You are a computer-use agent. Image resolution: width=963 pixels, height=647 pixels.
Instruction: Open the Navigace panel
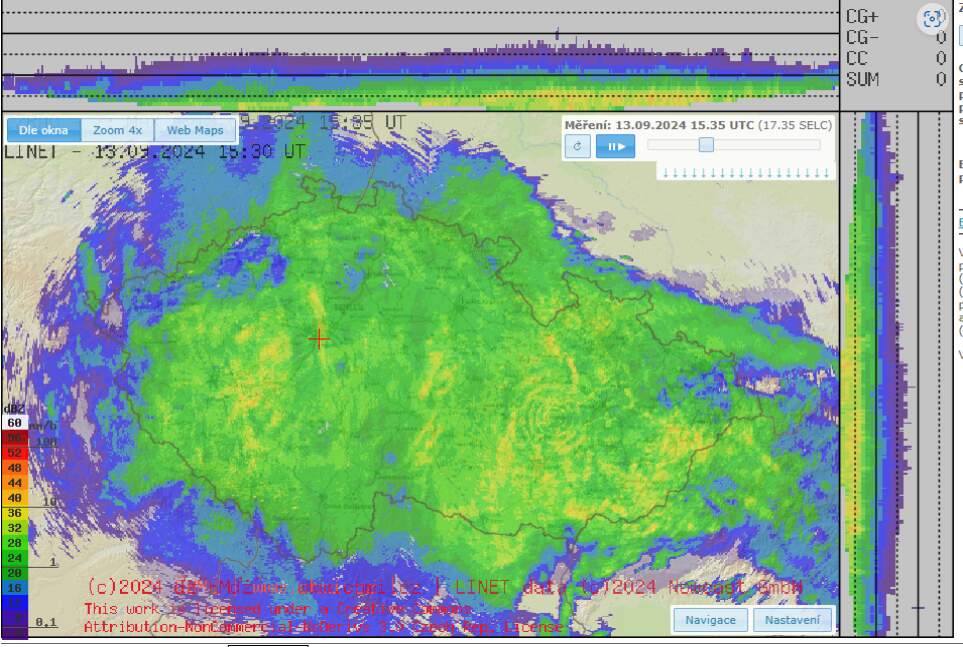(x=710, y=620)
